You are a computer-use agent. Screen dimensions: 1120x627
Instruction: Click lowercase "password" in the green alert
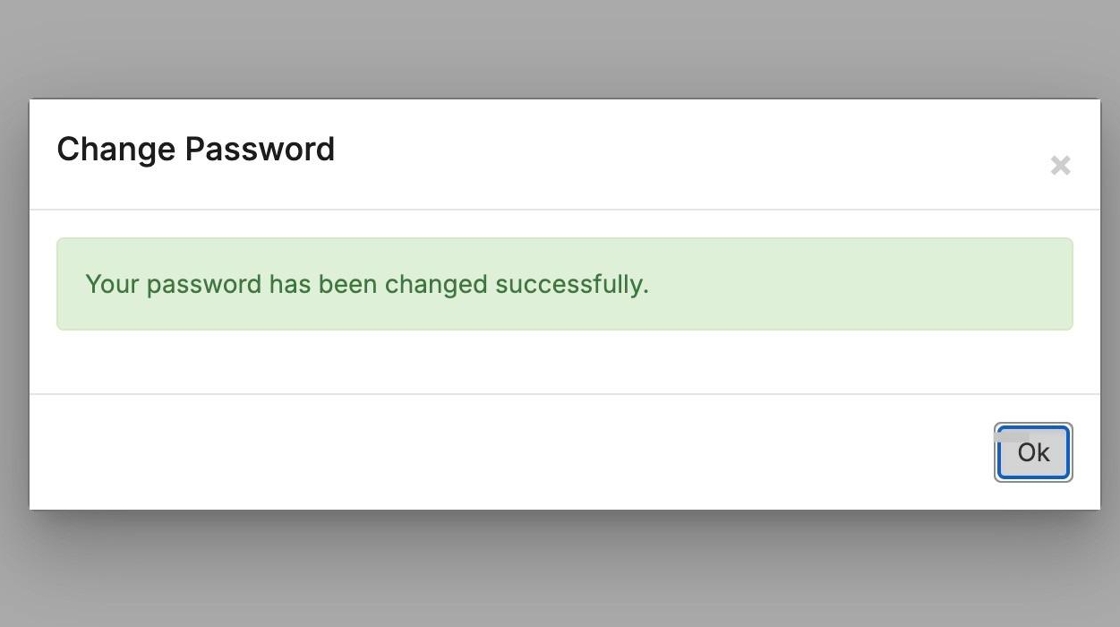coord(203,284)
